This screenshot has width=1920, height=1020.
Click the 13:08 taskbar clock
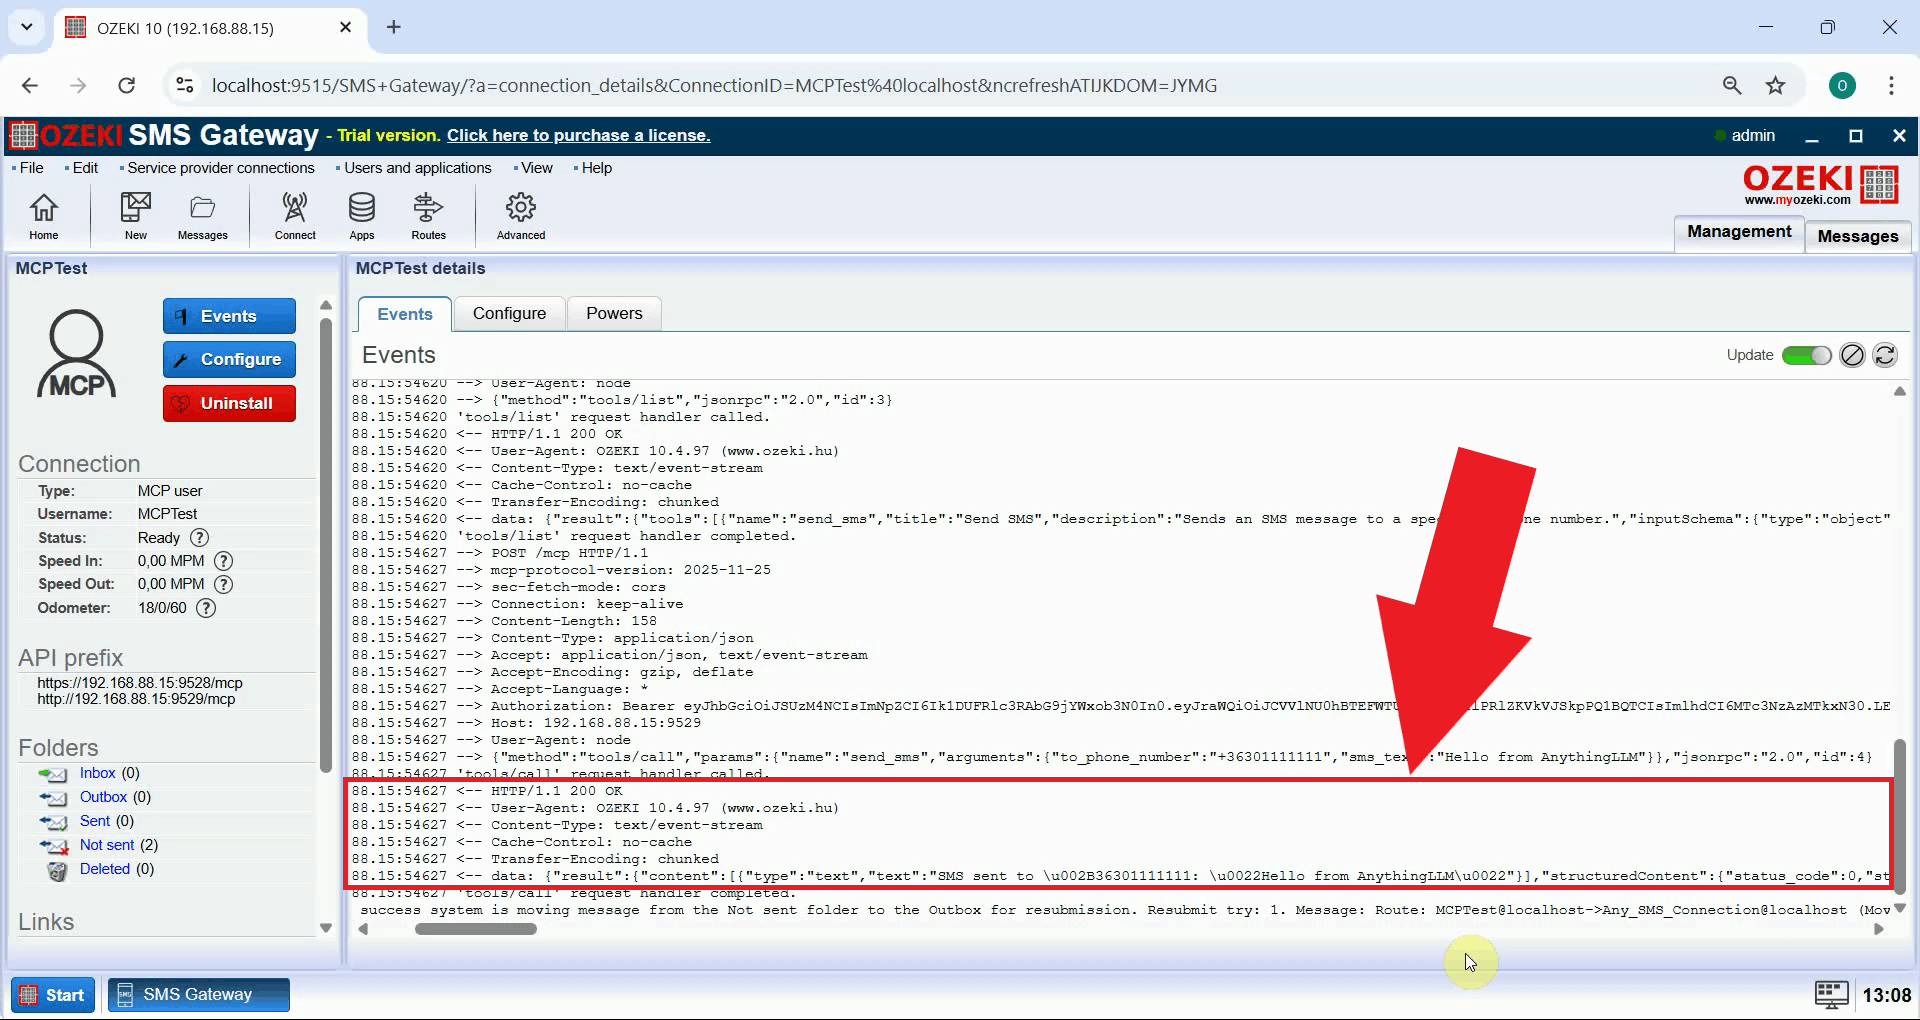[x=1886, y=995]
